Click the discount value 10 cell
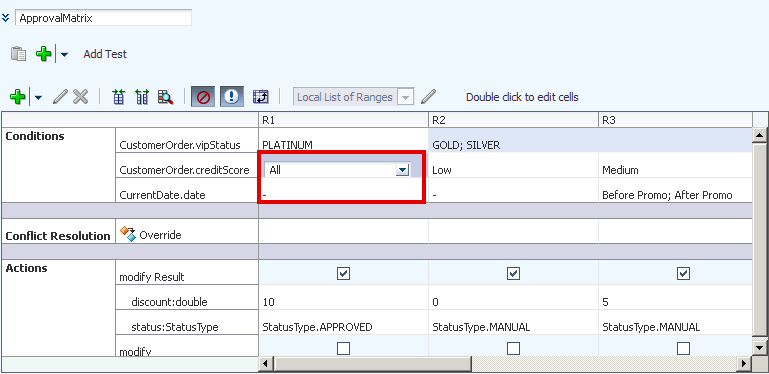Screen dimensions: 769x374 pyautogui.click(x=343, y=297)
